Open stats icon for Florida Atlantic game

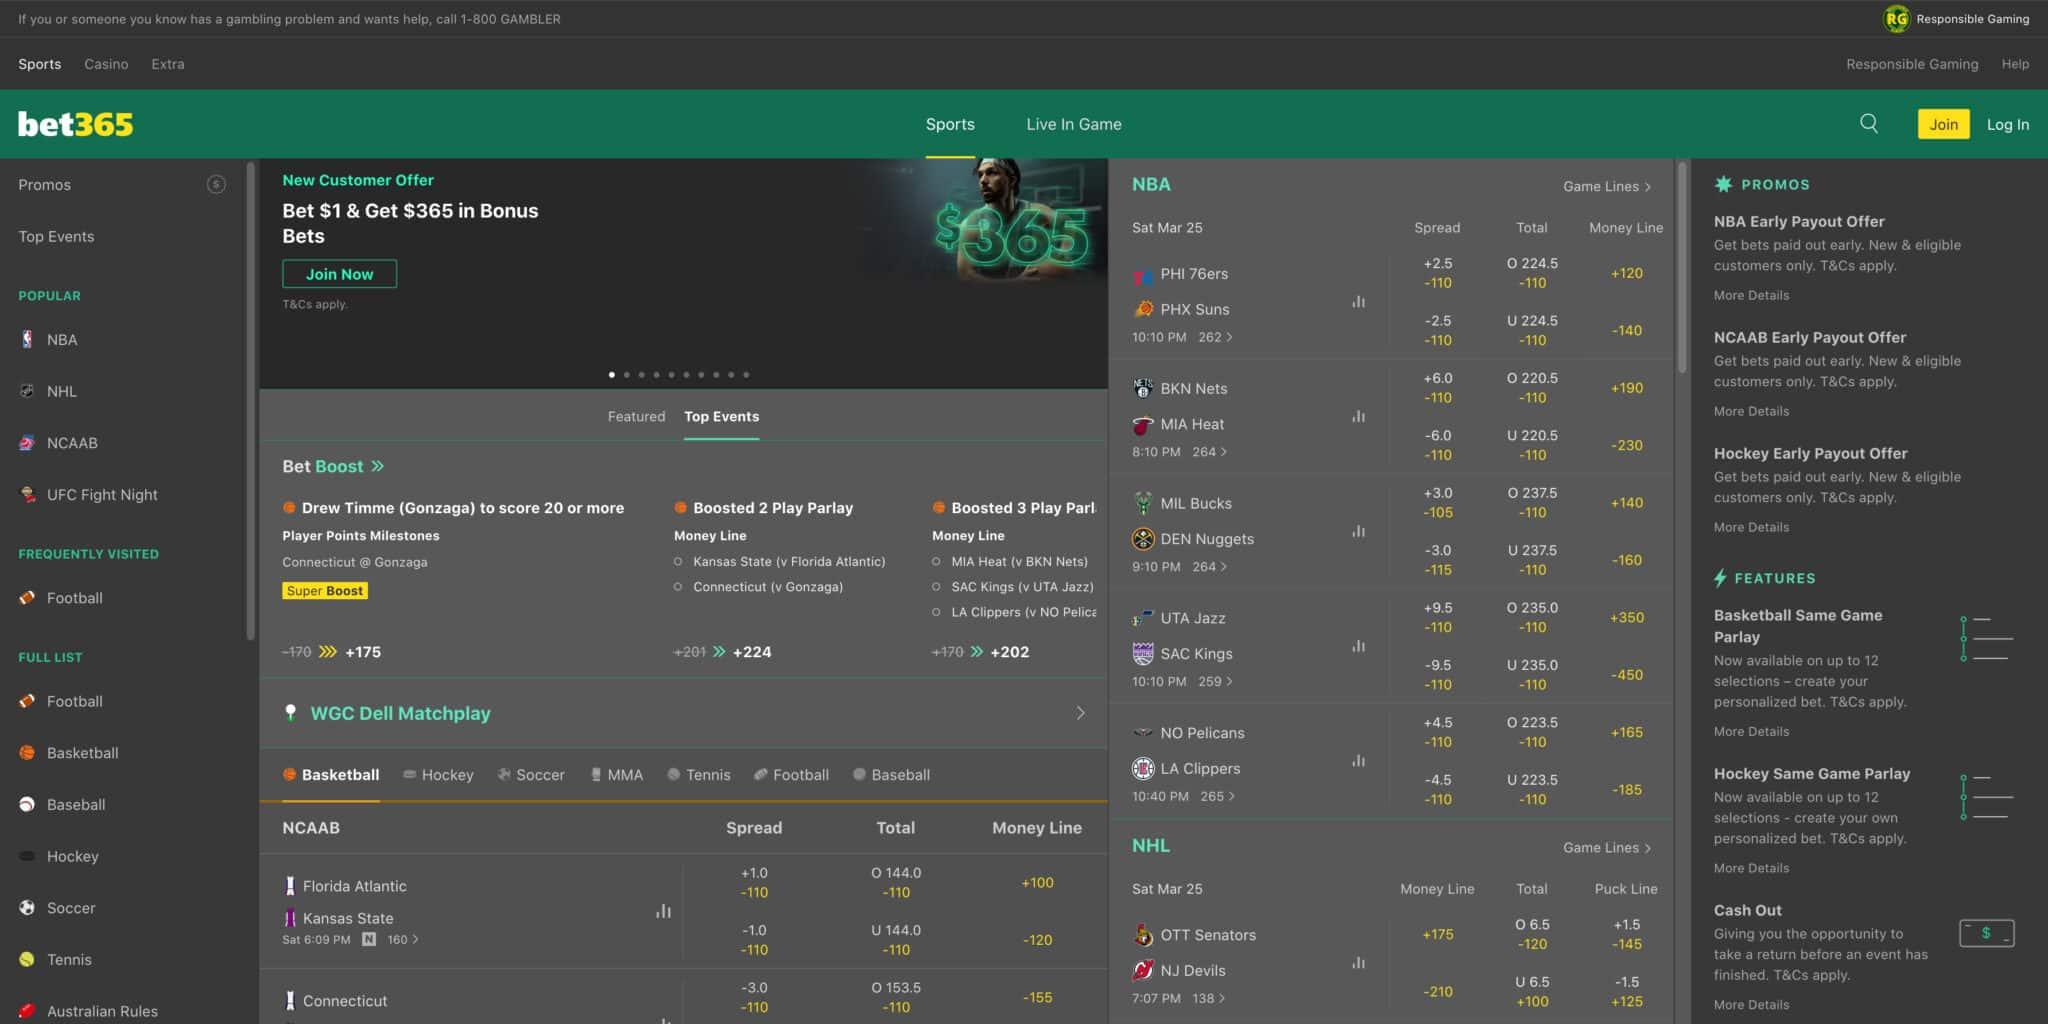663,911
